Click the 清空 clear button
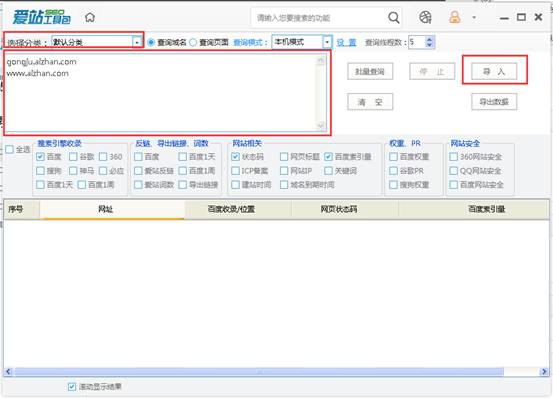The width and height of the screenshot is (553, 398). 370,102
